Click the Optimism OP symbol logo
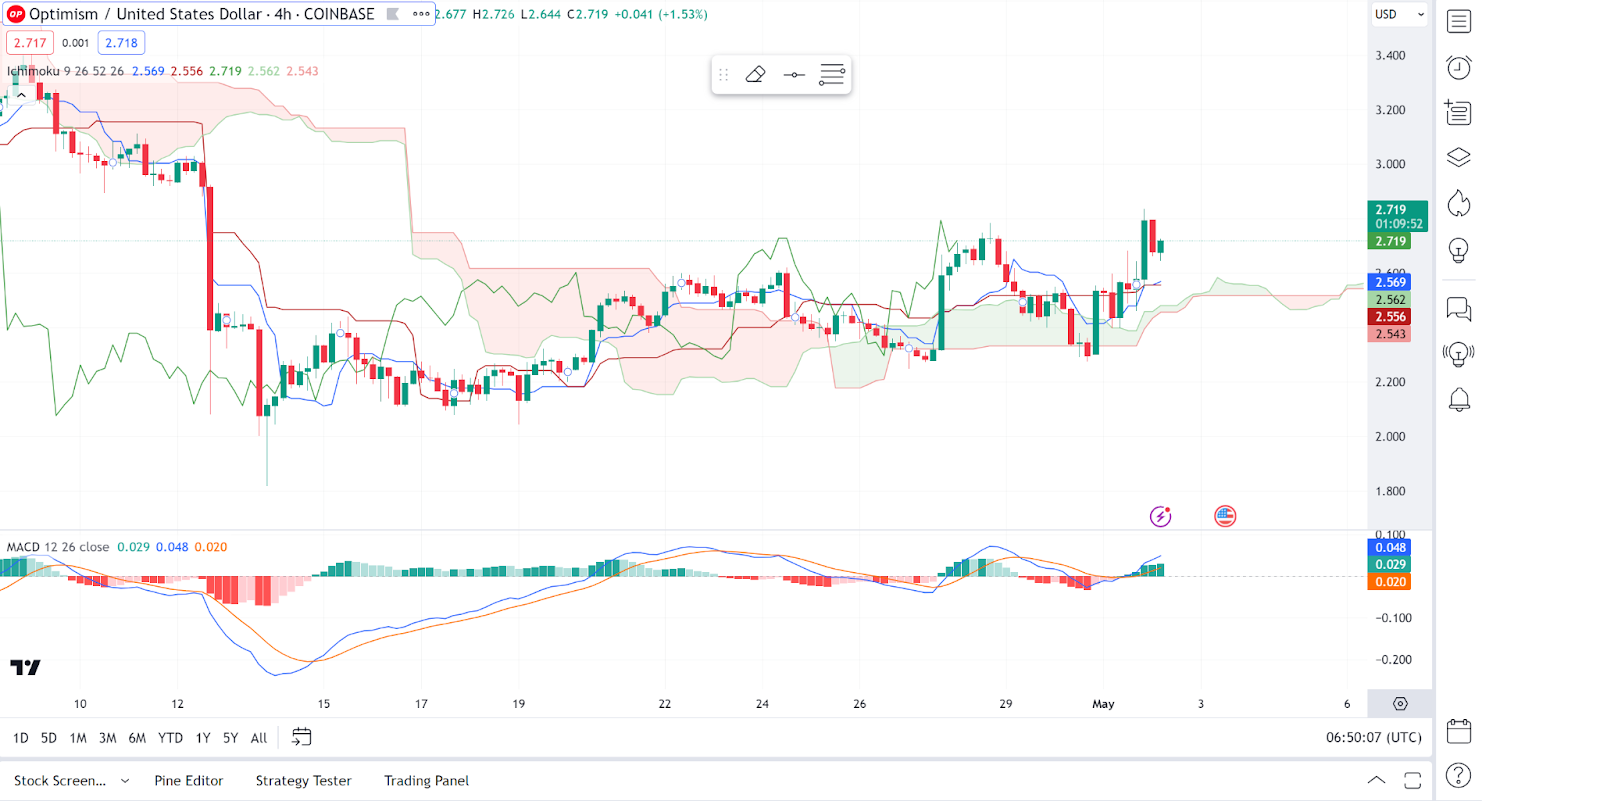This screenshot has width=1600, height=801. tap(16, 14)
